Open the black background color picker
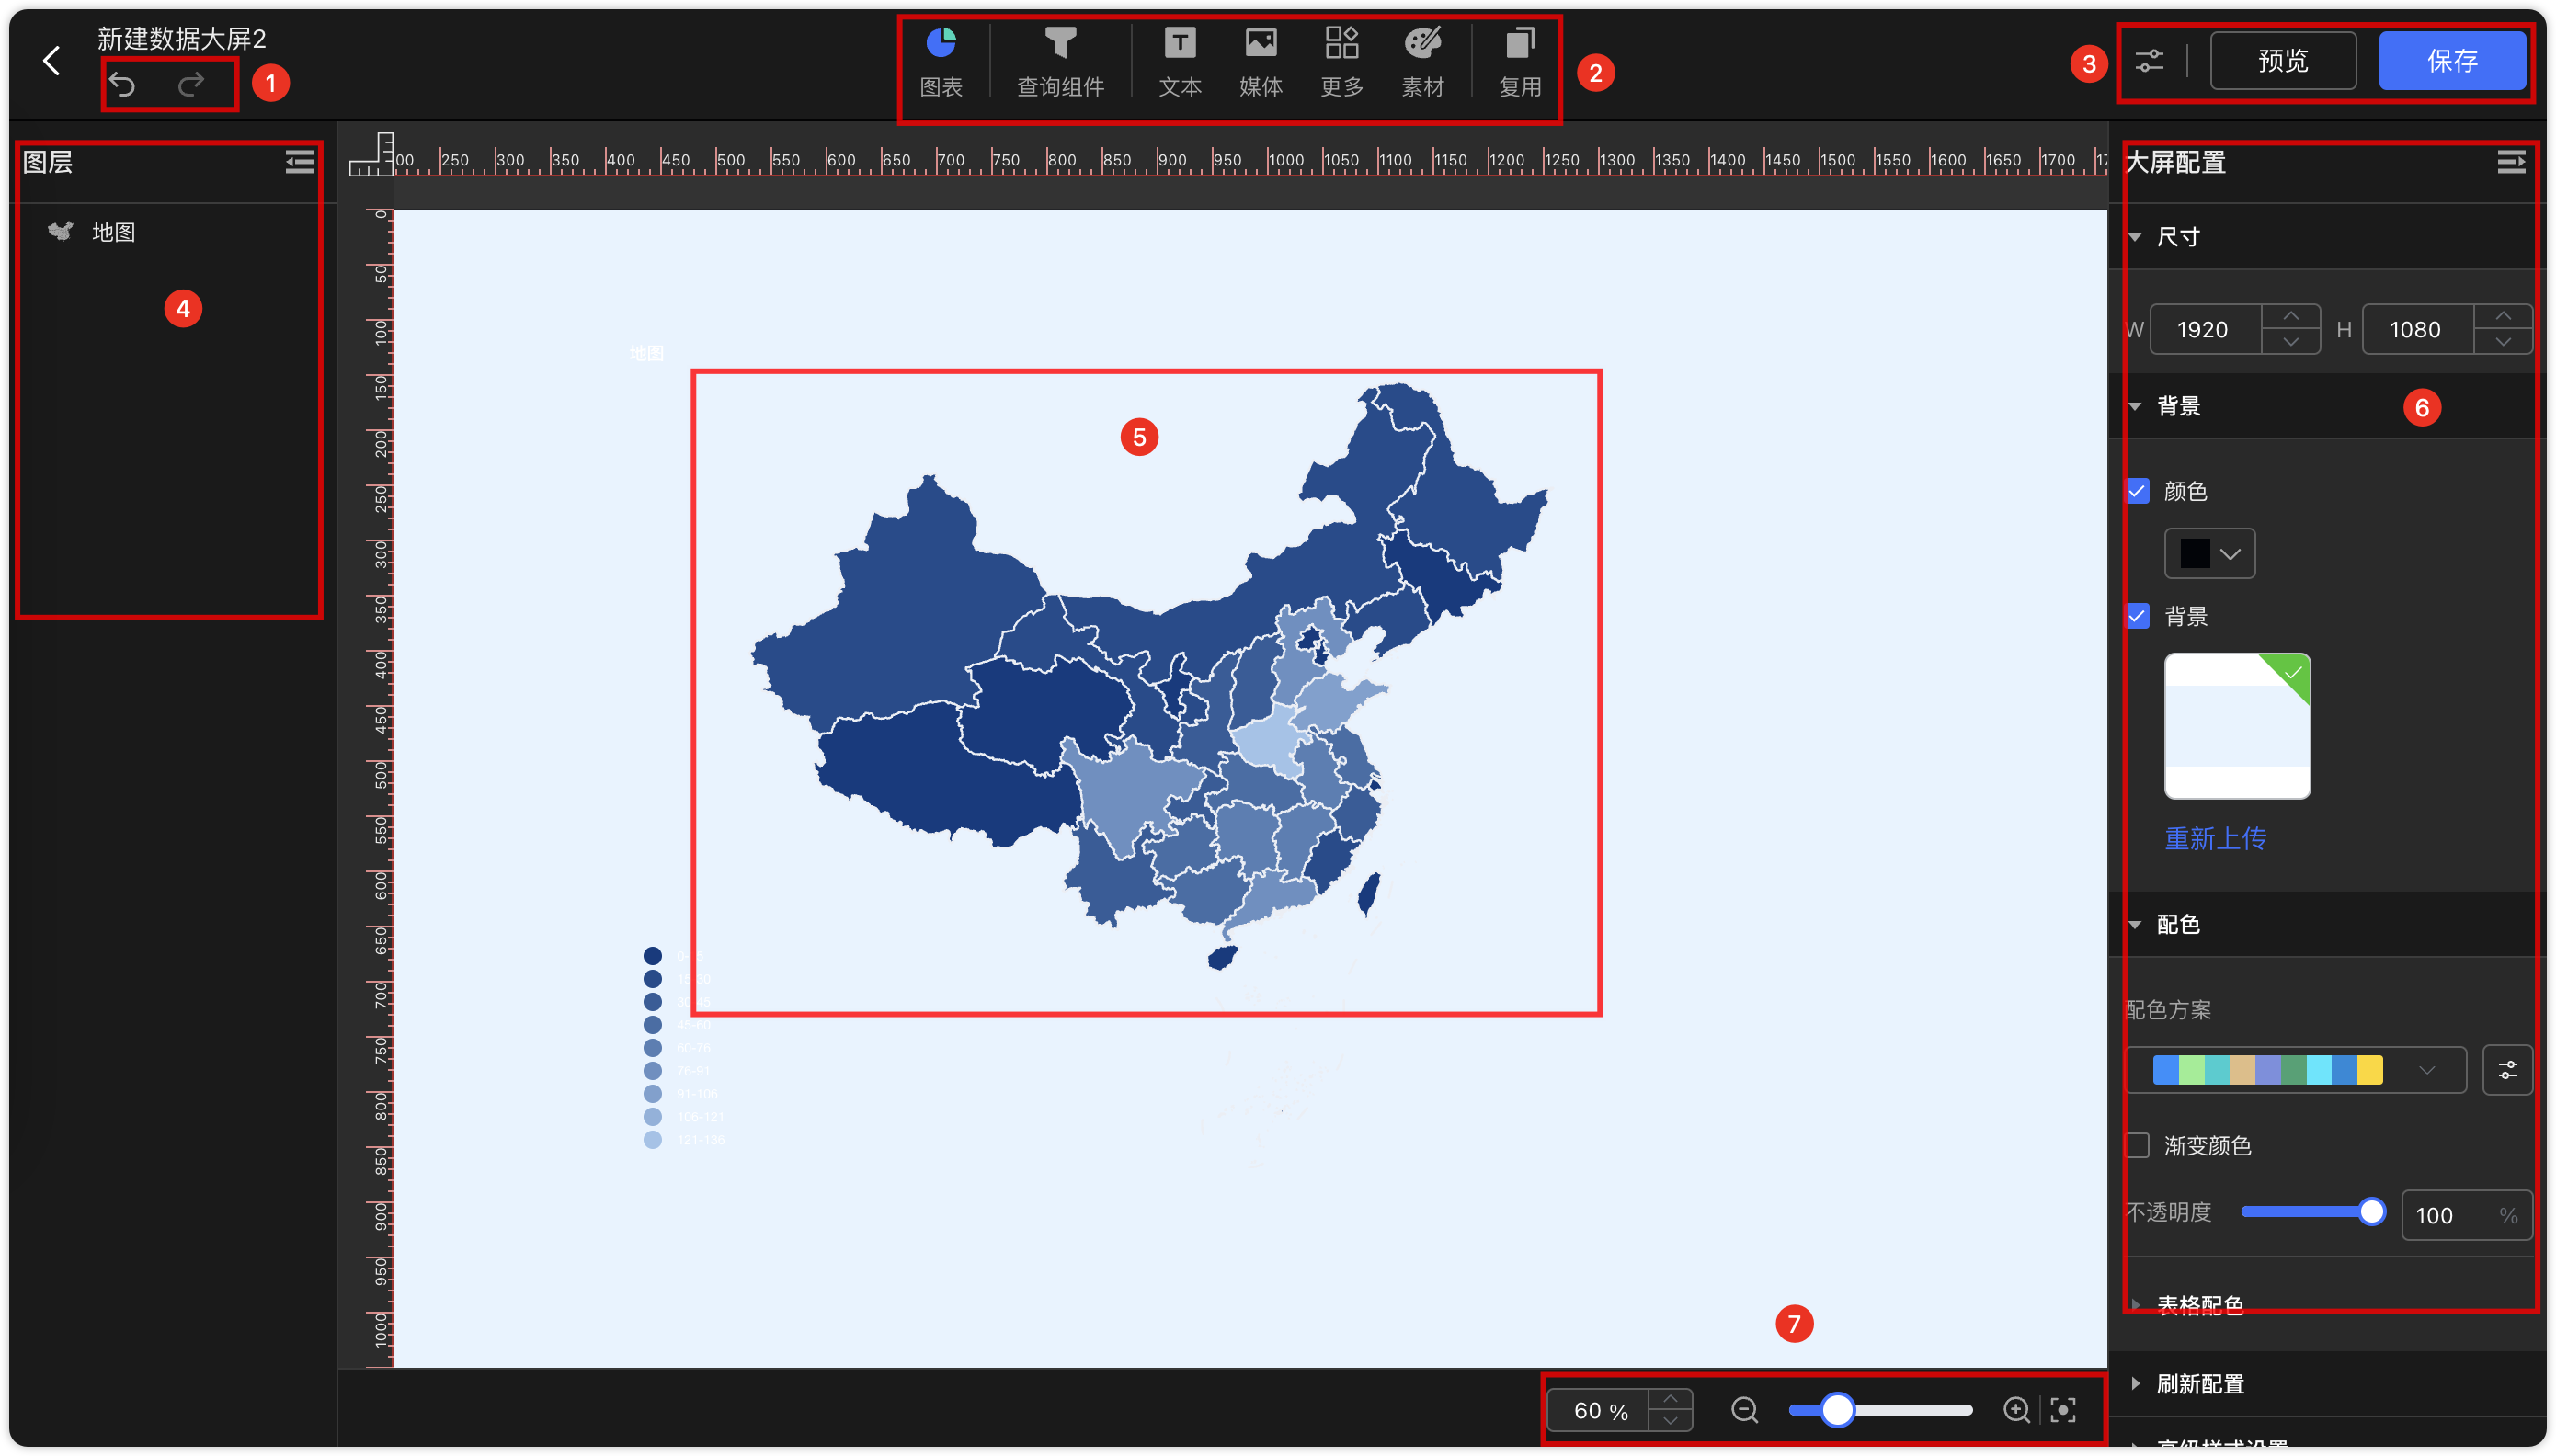 [2209, 553]
